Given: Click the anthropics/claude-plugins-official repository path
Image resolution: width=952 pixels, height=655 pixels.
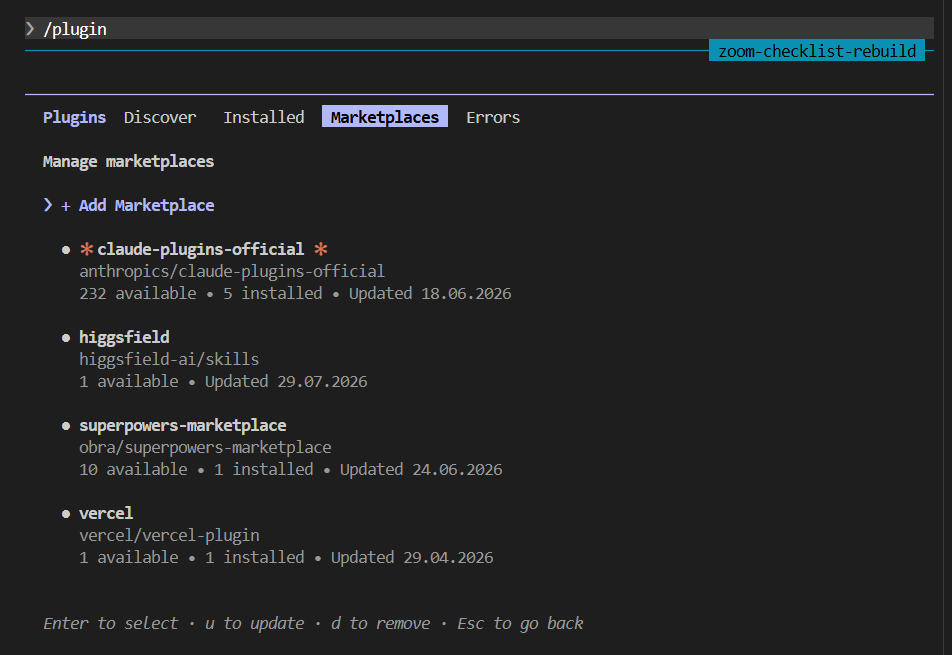Looking at the screenshot, I should 232,271.
